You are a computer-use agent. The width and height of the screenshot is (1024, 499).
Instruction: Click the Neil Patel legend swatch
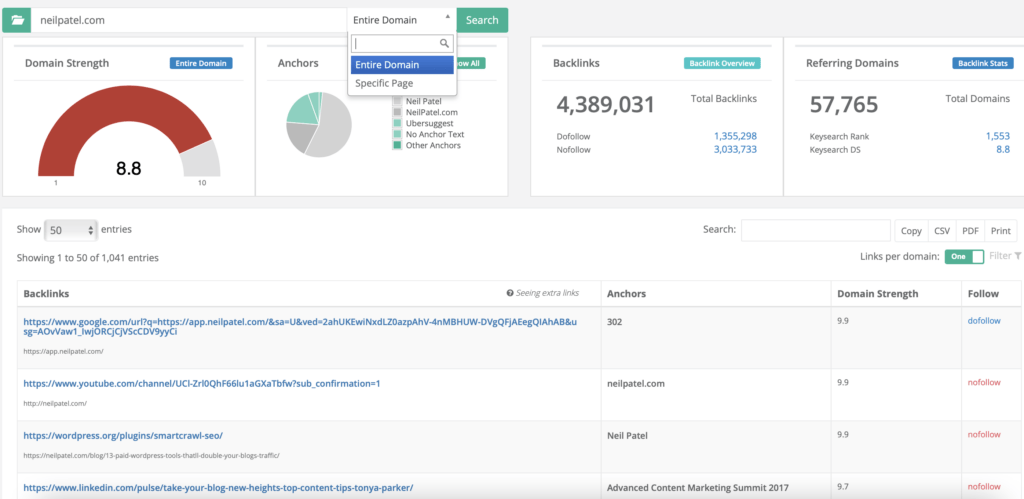(397, 101)
